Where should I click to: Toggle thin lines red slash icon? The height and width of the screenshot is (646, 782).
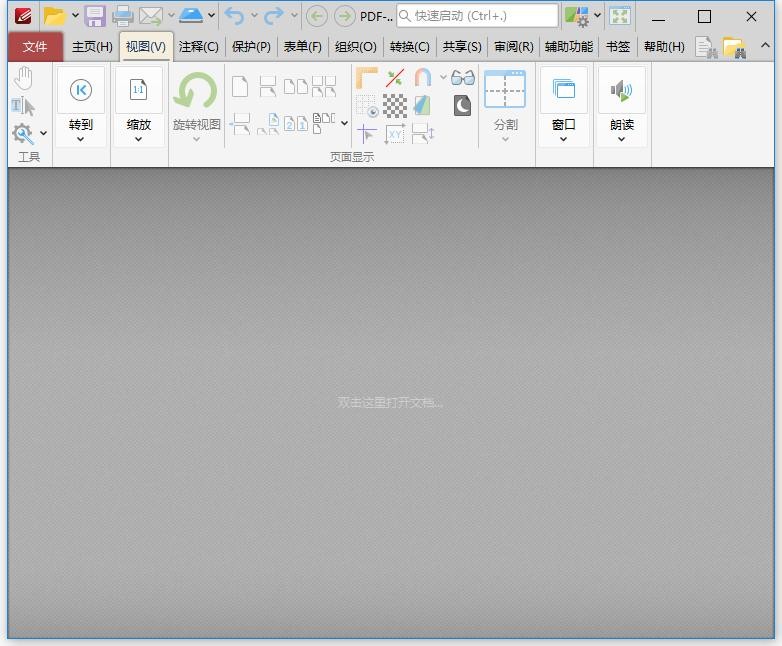394,78
